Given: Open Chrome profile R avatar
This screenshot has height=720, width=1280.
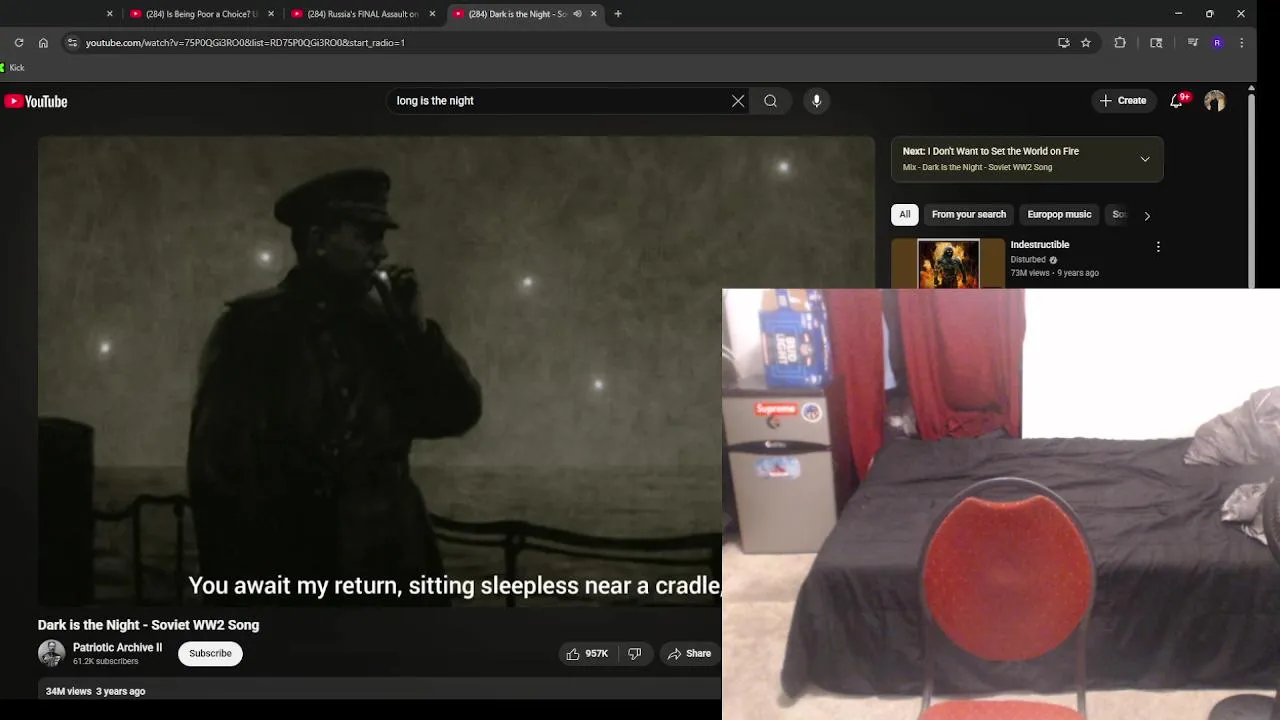Looking at the screenshot, I should pyautogui.click(x=1217, y=43).
